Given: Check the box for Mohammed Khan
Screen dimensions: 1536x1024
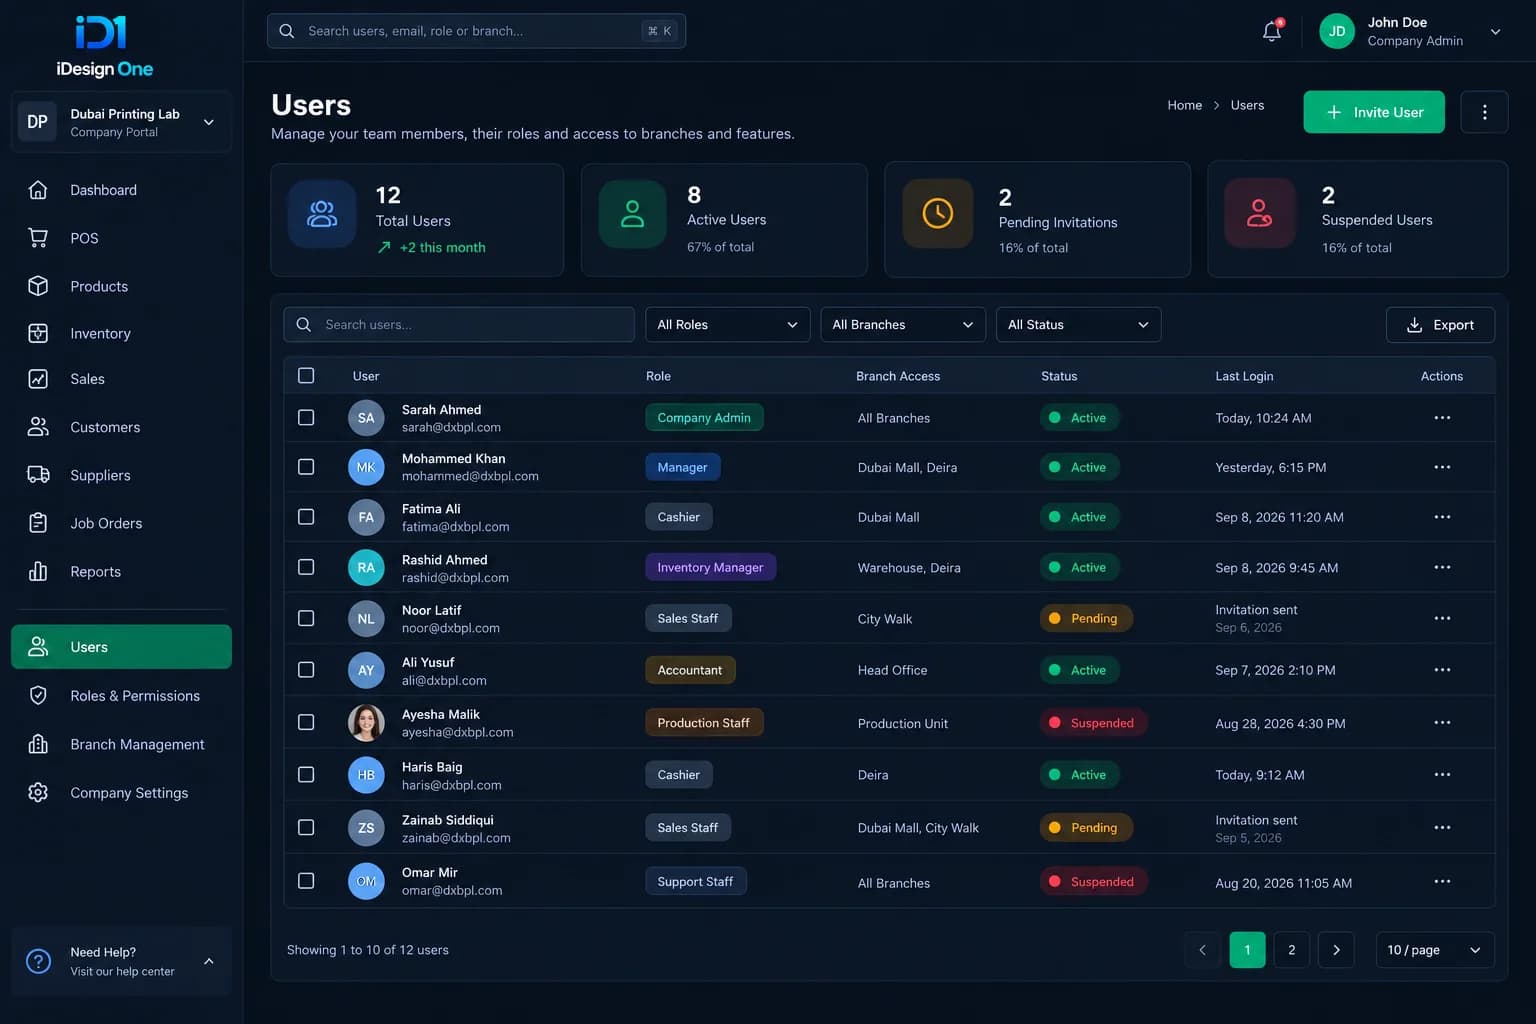Looking at the screenshot, I should point(306,467).
